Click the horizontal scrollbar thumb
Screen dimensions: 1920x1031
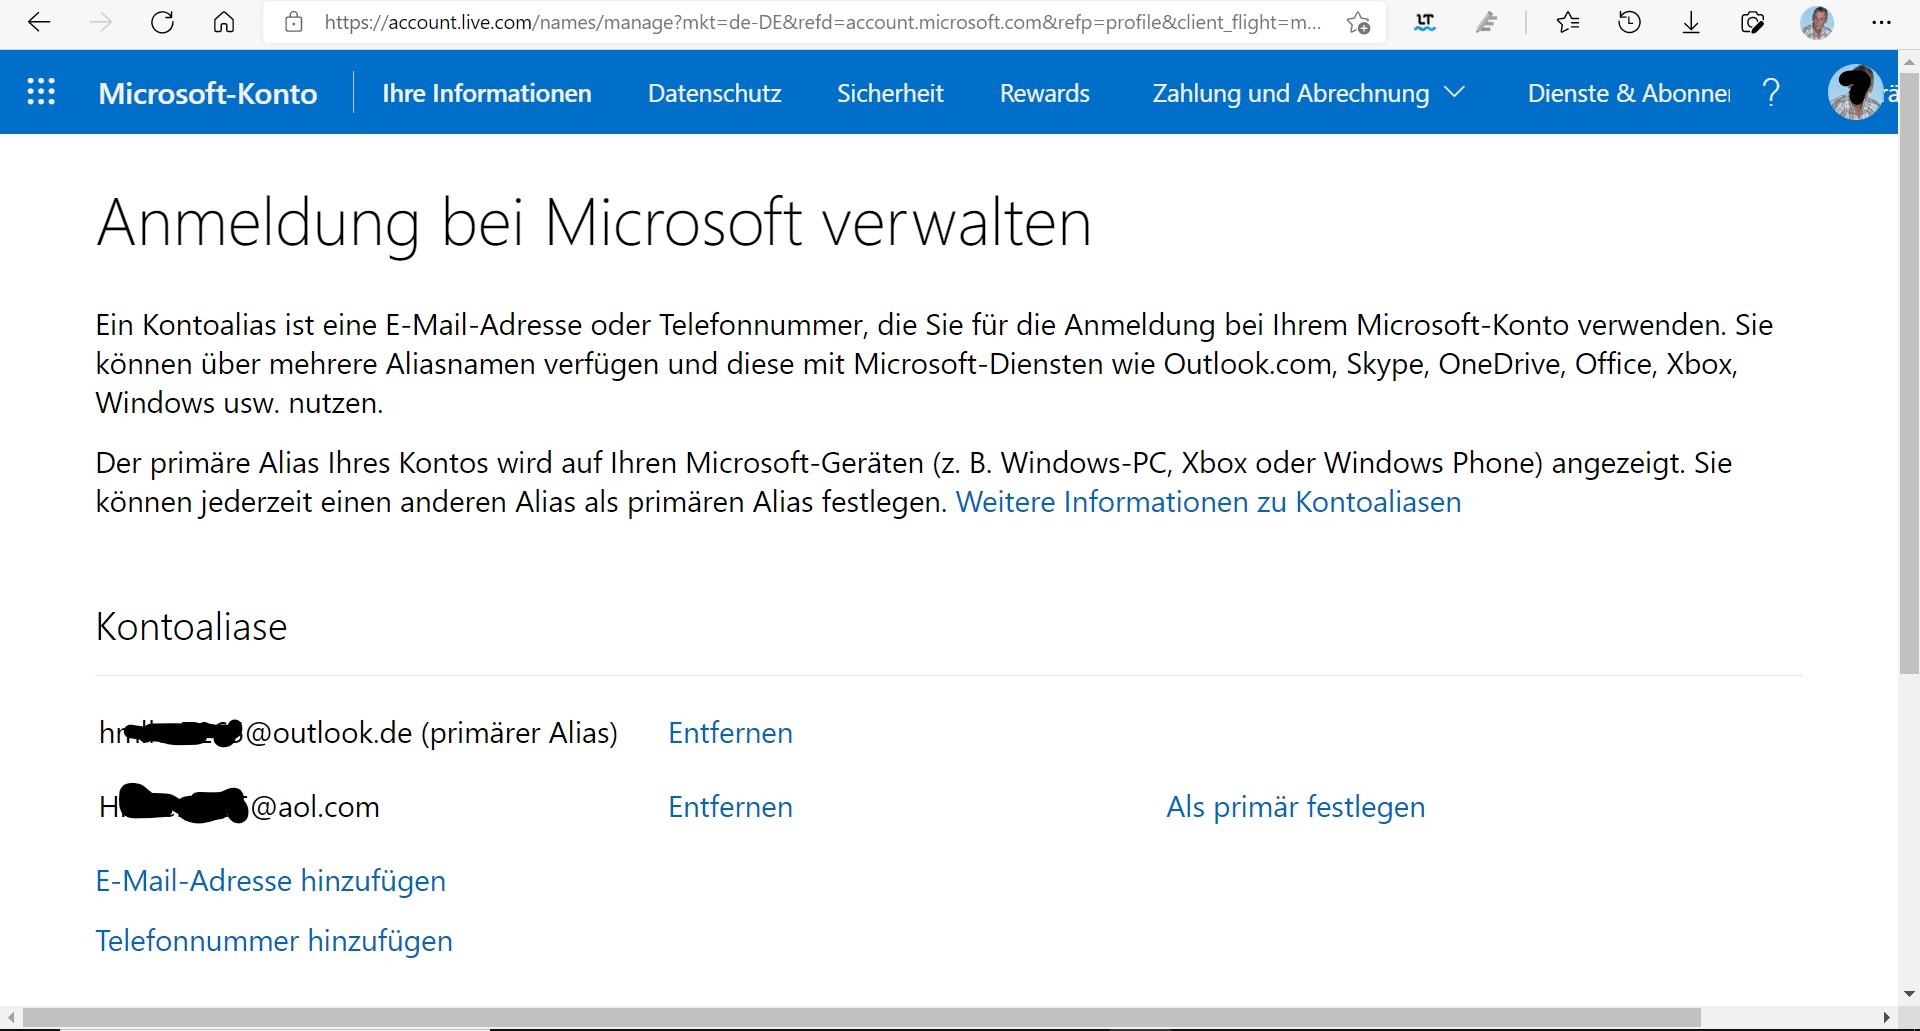click(x=861, y=1018)
